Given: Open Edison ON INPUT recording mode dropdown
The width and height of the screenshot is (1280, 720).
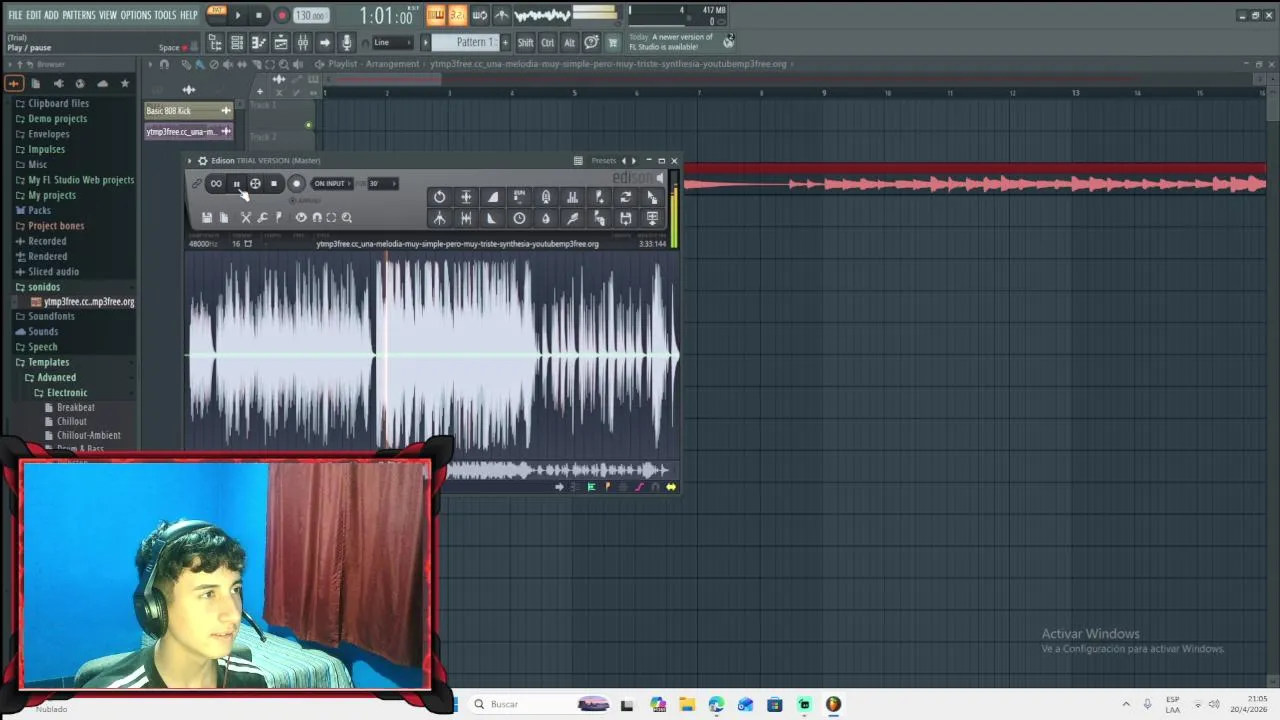Looking at the screenshot, I should point(331,183).
